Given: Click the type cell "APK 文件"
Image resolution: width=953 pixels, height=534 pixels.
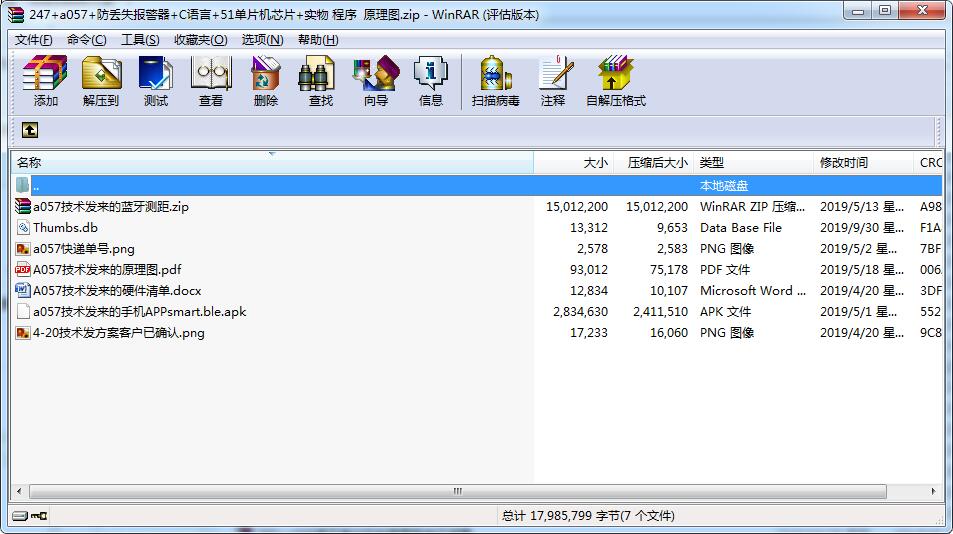Looking at the screenshot, I should 725,312.
